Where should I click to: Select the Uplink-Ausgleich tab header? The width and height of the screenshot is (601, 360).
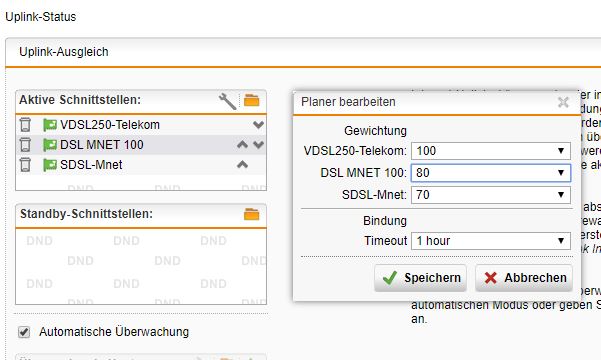click(x=64, y=52)
